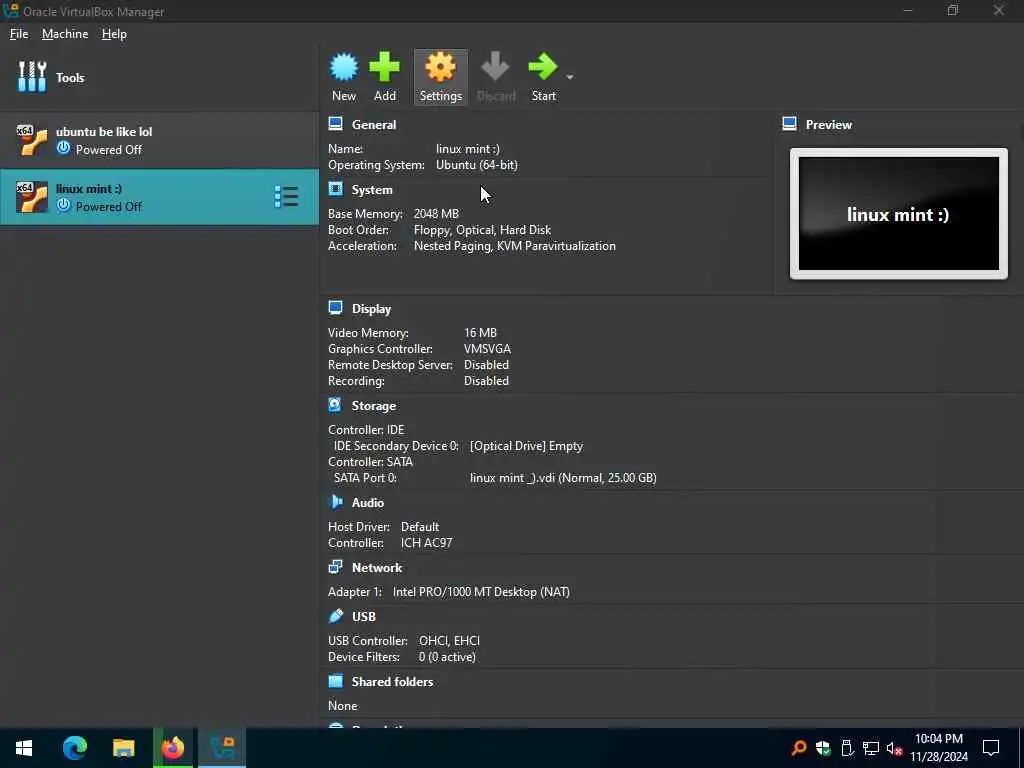Open the Shared folders heading link
The height and width of the screenshot is (768, 1024).
(392, 682)
